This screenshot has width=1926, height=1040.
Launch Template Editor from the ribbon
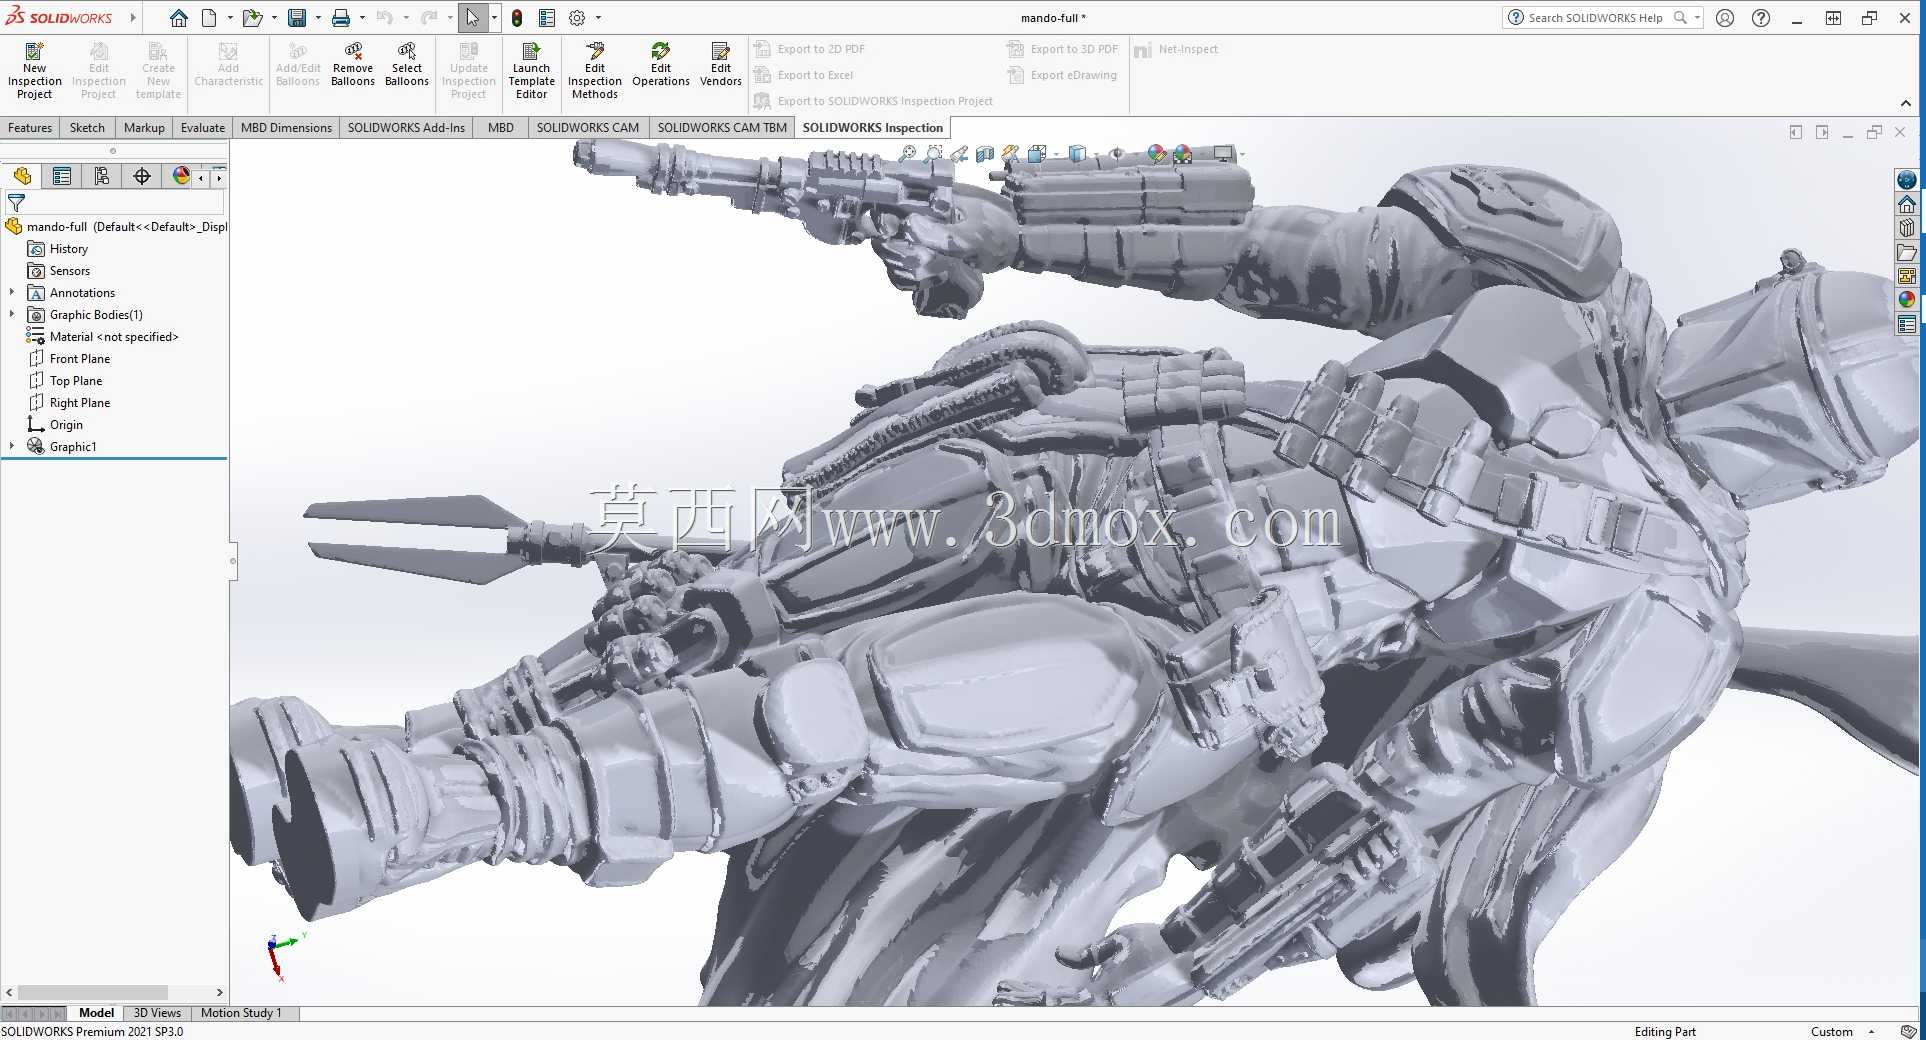pyautogui.click(x=532, y=70)
